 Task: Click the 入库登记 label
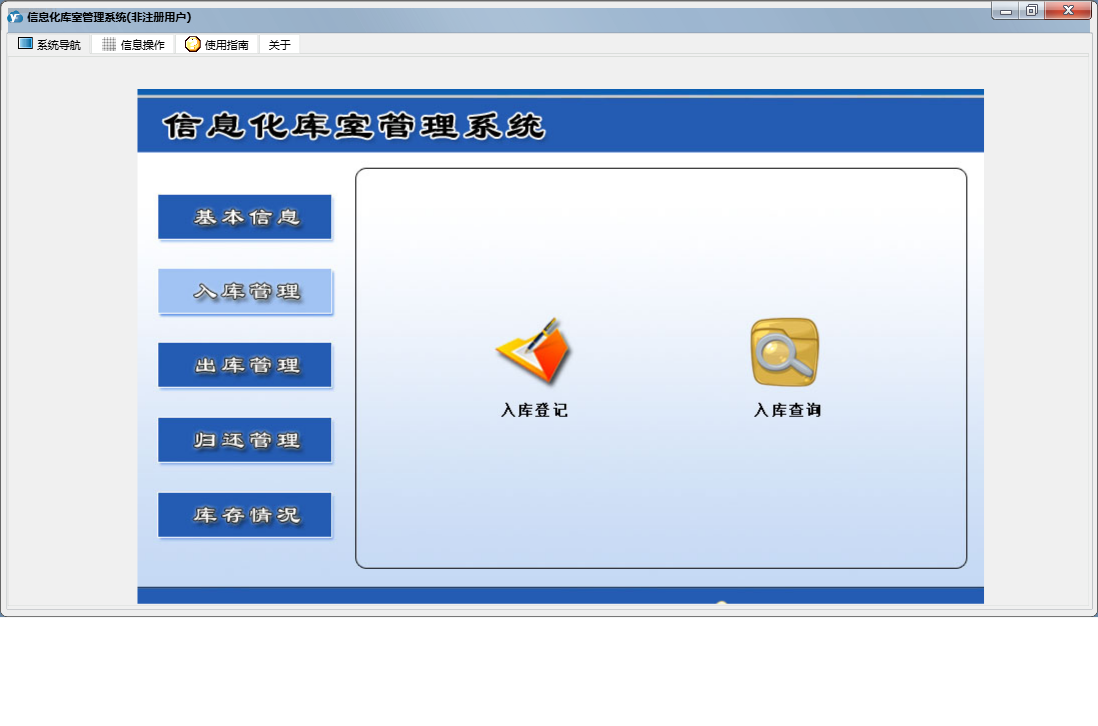tap(534, 410)
